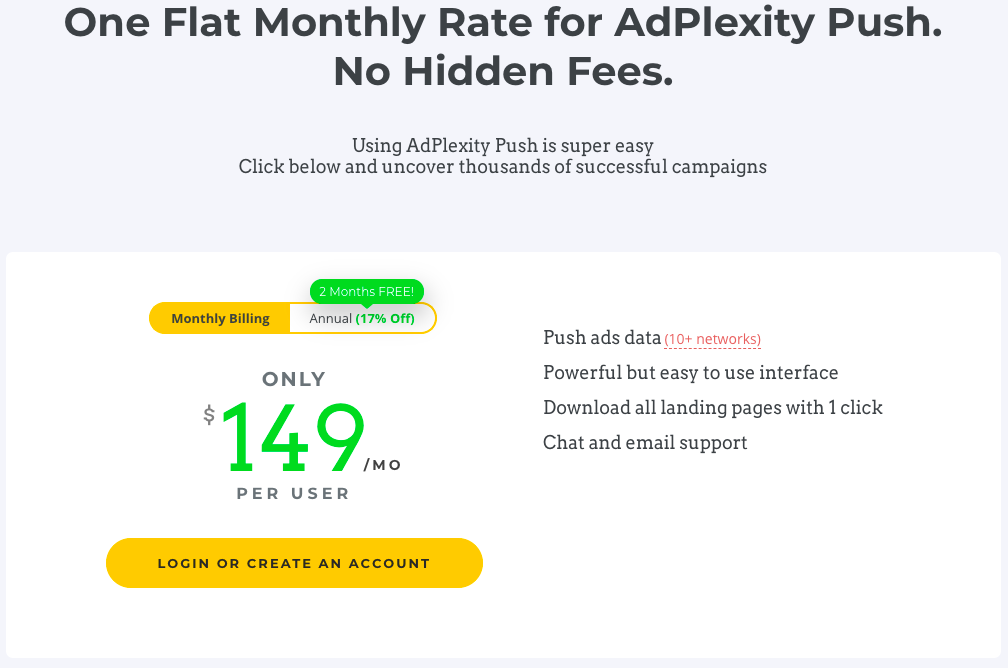The height and width of the screenshot is (668, 1008).
Task: Click the Push ads data feature text
Action: coord(602,338)
